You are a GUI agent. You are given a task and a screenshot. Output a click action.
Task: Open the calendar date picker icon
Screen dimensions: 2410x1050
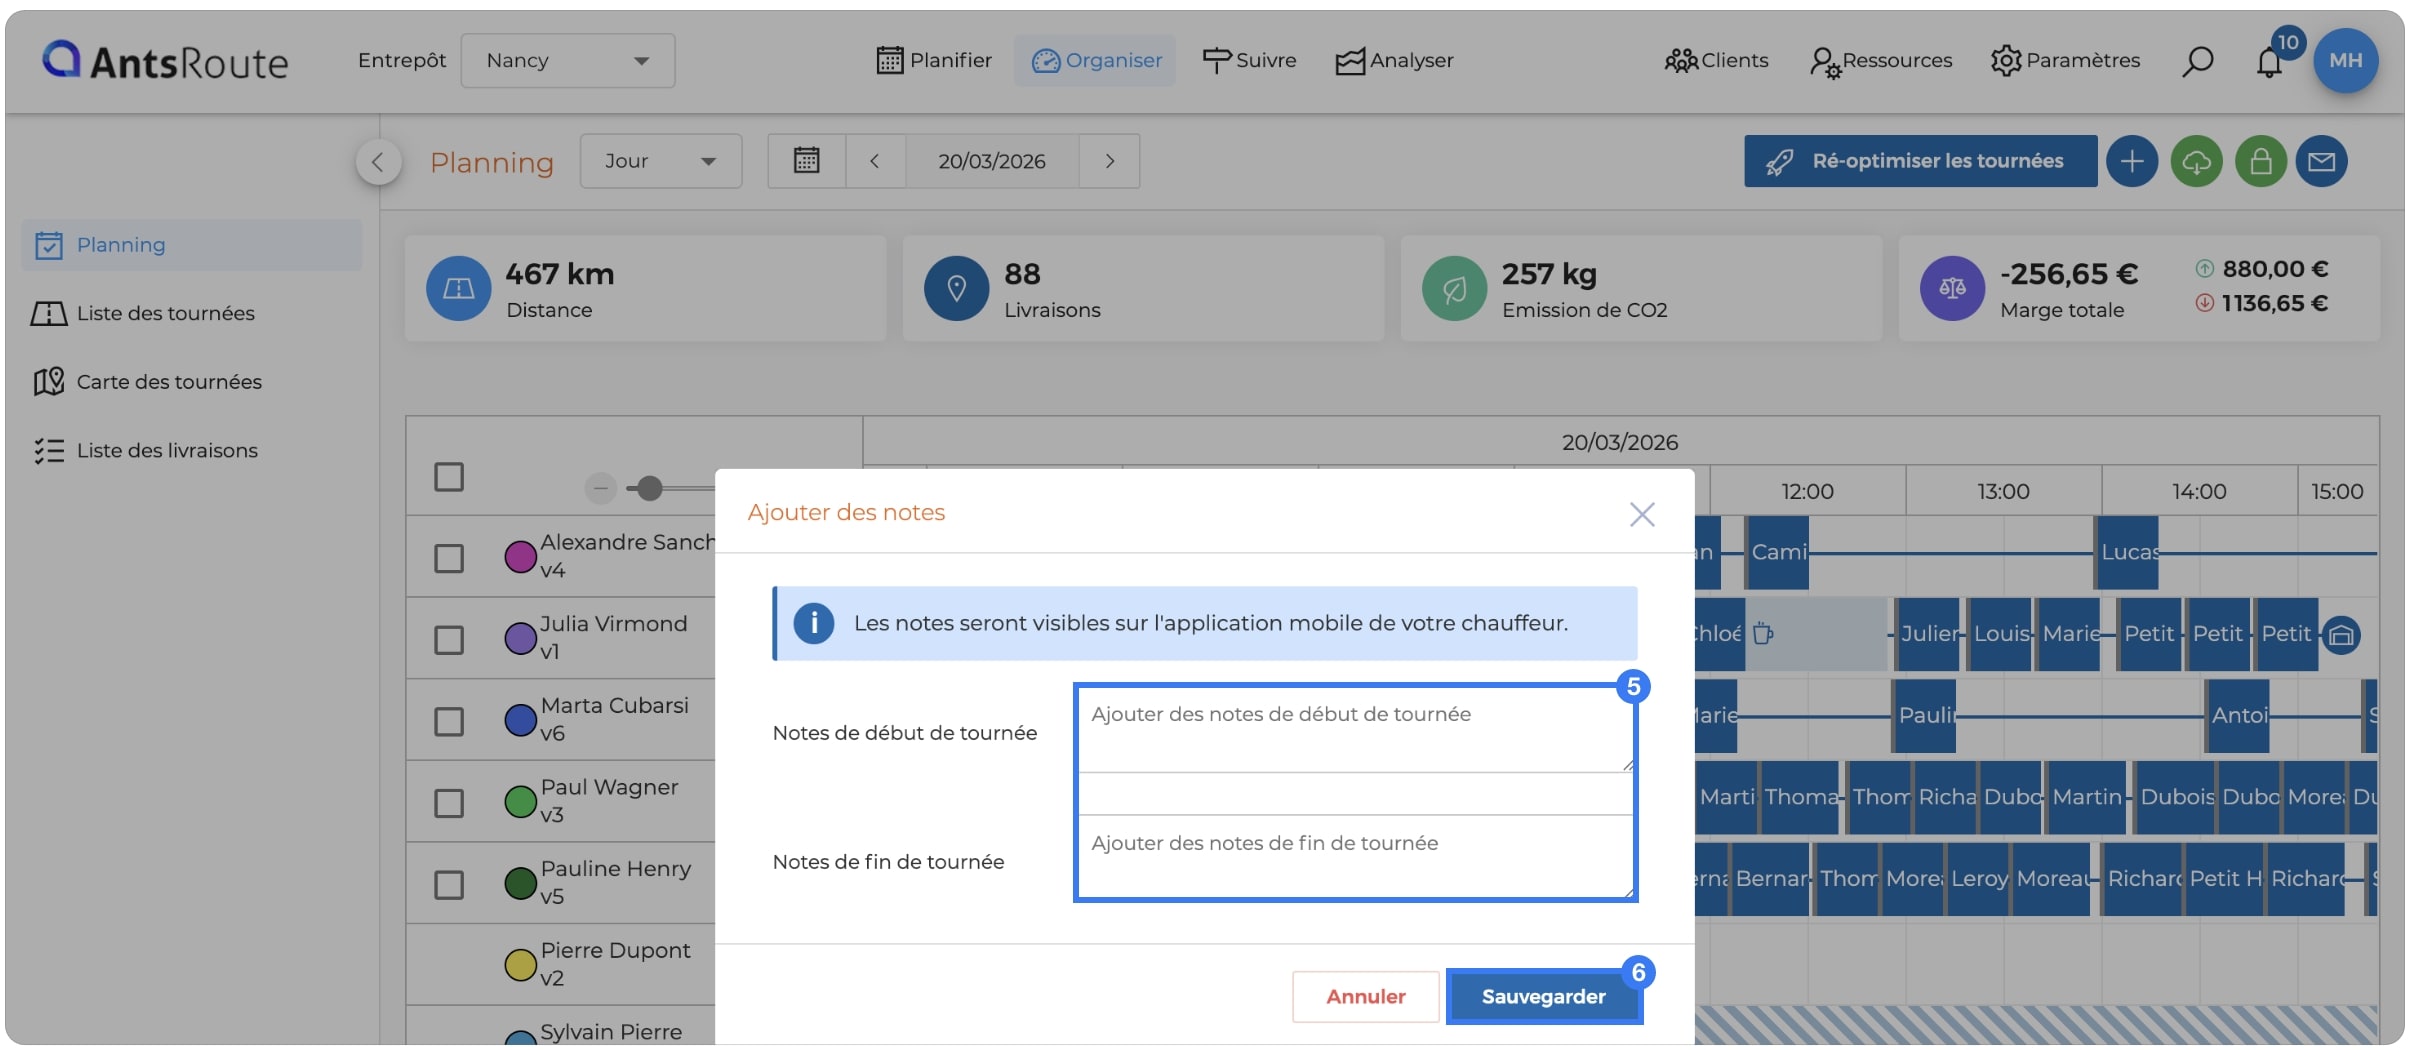click(x=806, y=161)
